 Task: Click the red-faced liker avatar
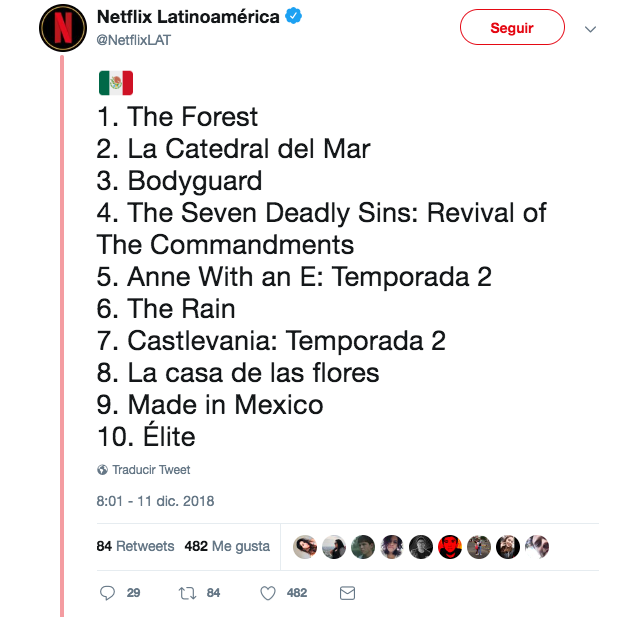click(x=450, y=546)
